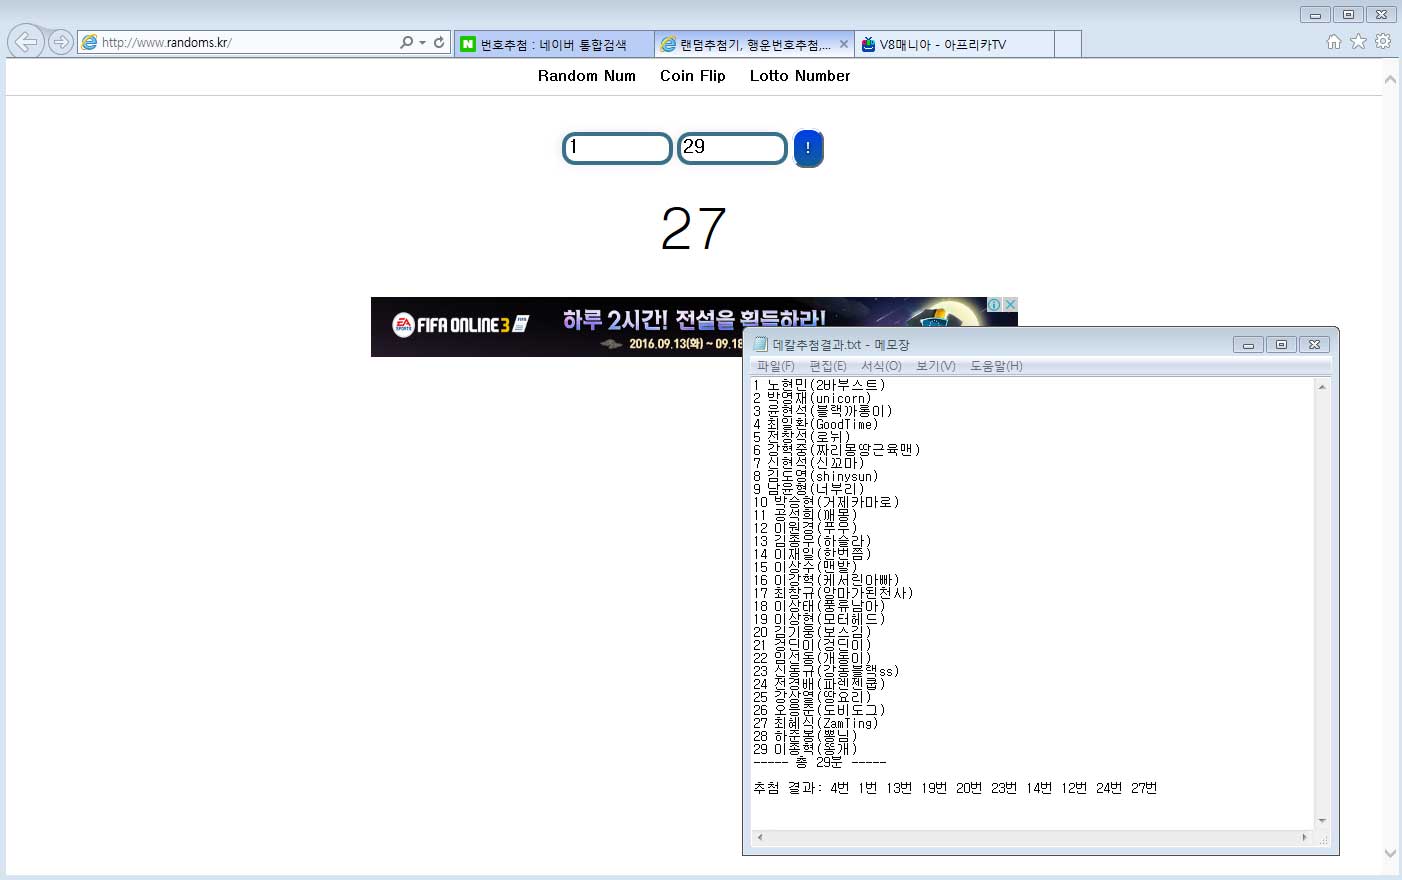Screen dimensions: 1402x880
Task: Click line 2 박영재(unicorn) in Notepad
Action: 812,398
